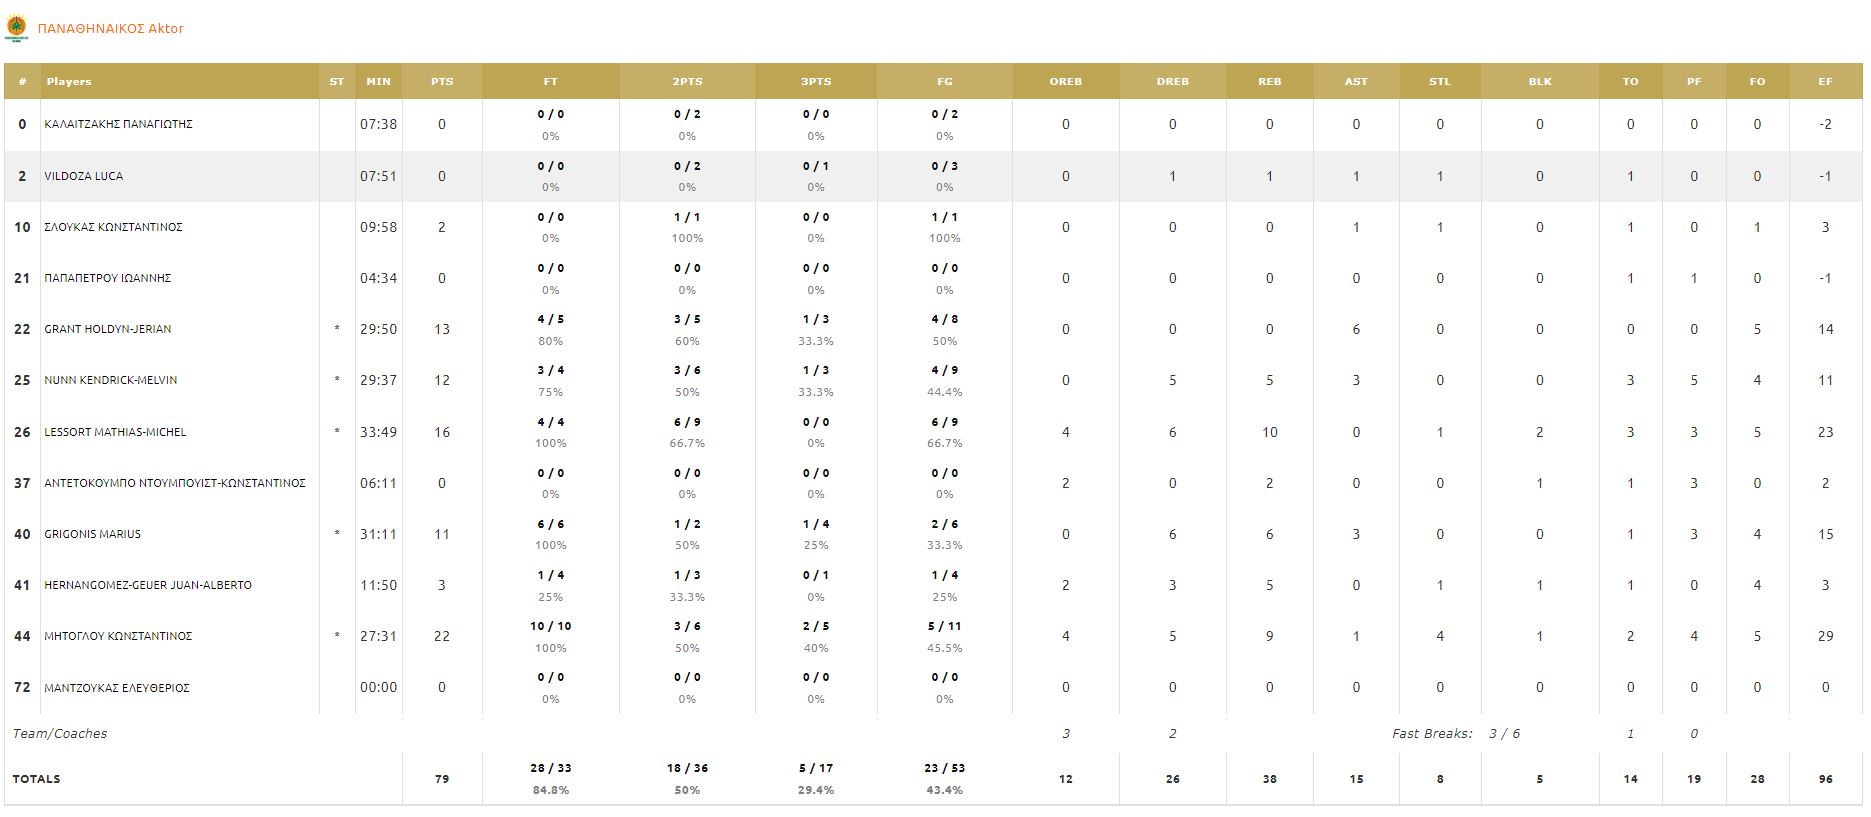Sort table by MIN column header

click(378, 82)
